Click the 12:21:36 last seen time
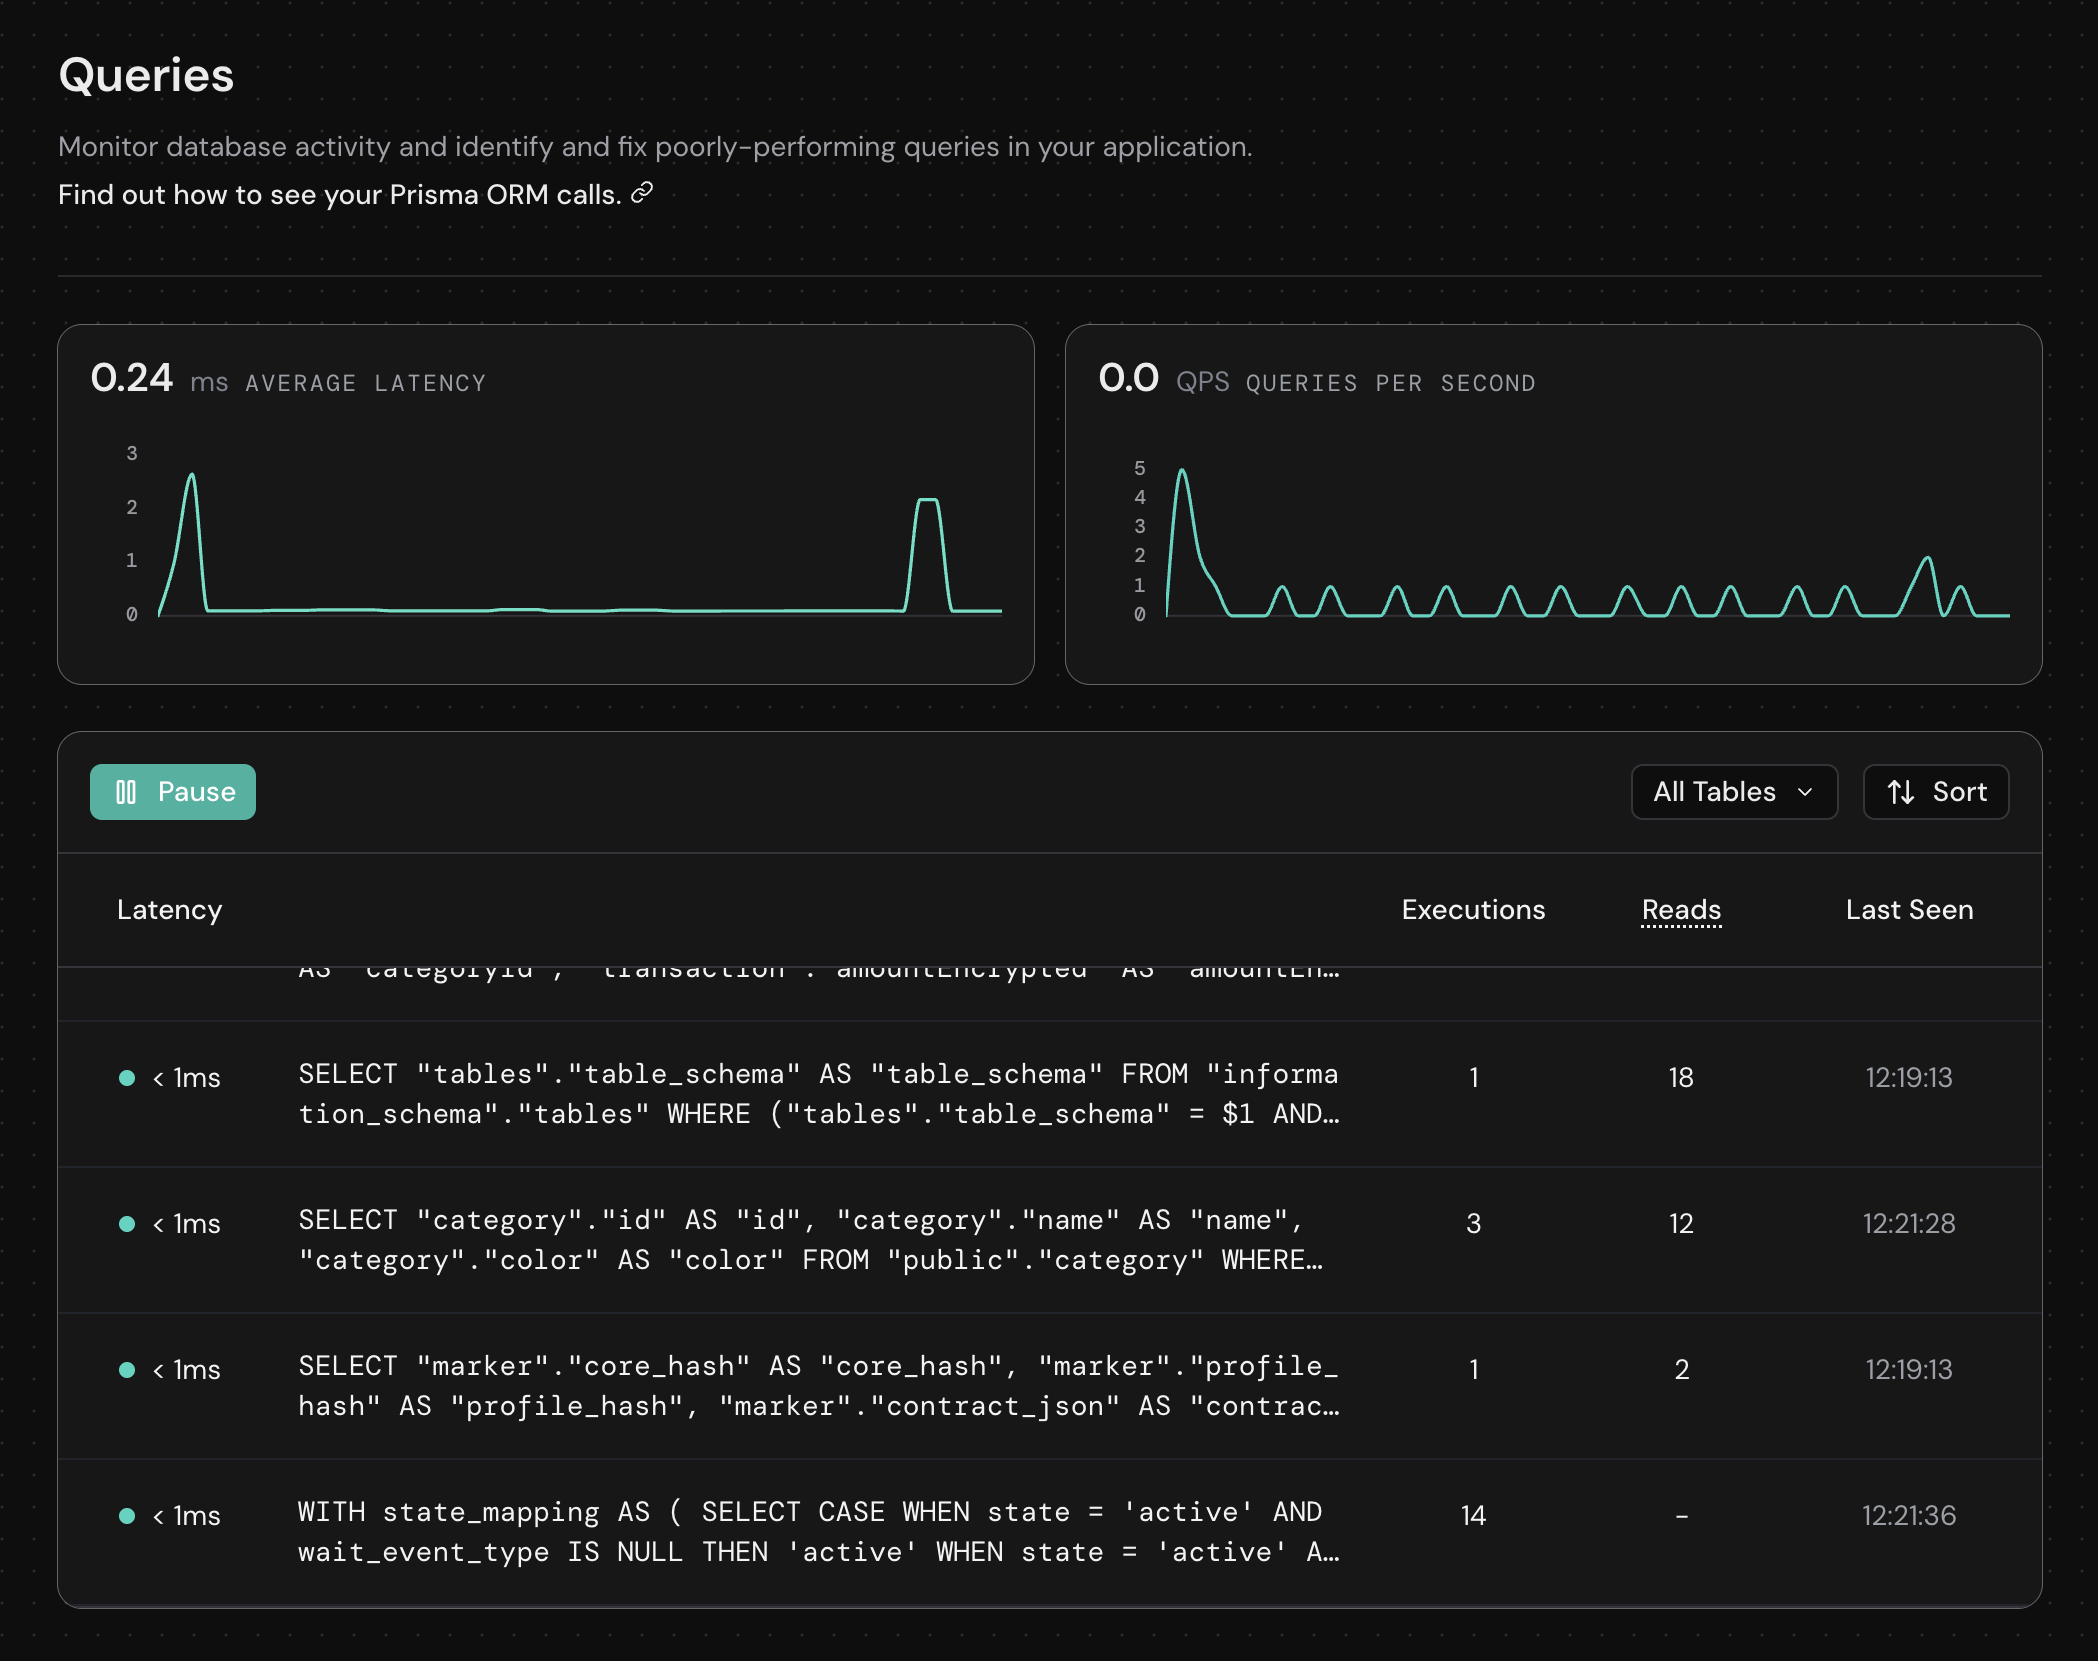The image size is (2098, 1661). click(1909, 1515)
